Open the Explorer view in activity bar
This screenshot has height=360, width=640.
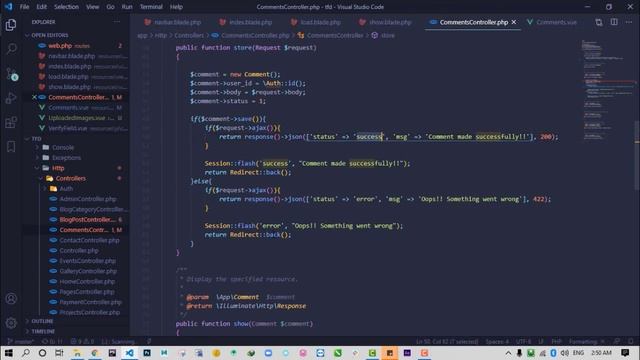(11, 25)
